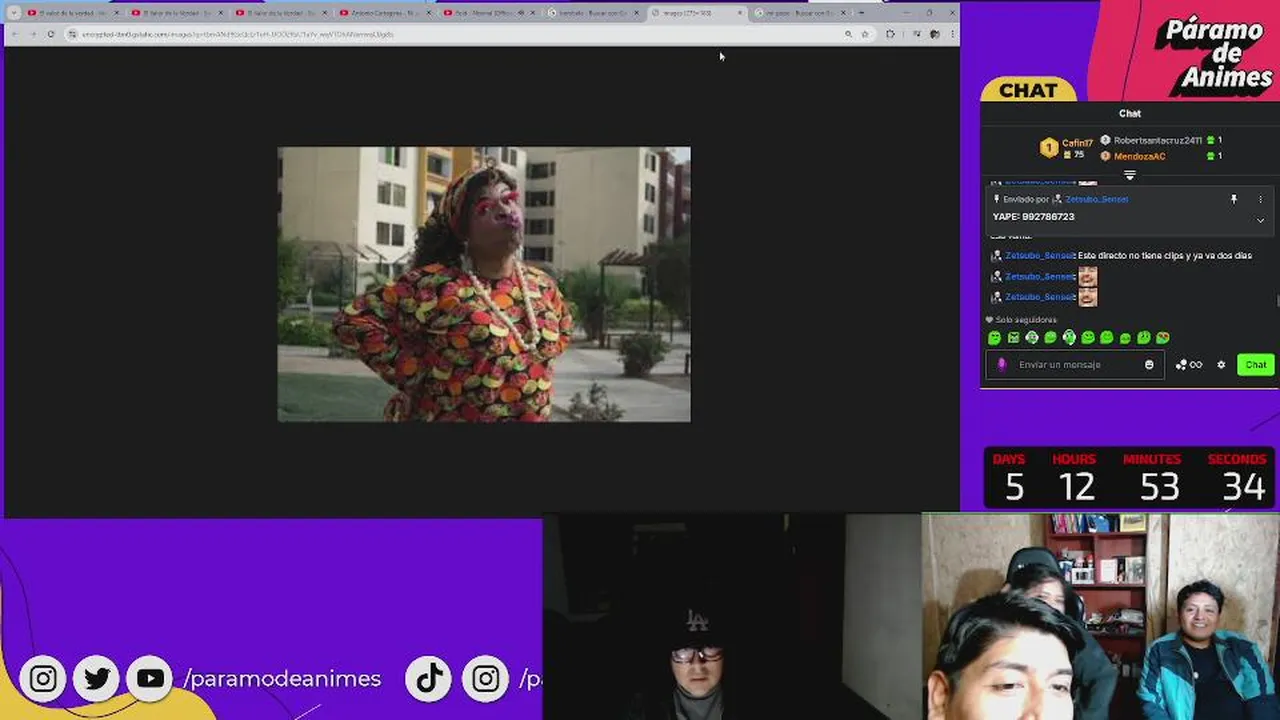
Task: Switch to the travetsito Google search tab
Action: click(593, 13)
